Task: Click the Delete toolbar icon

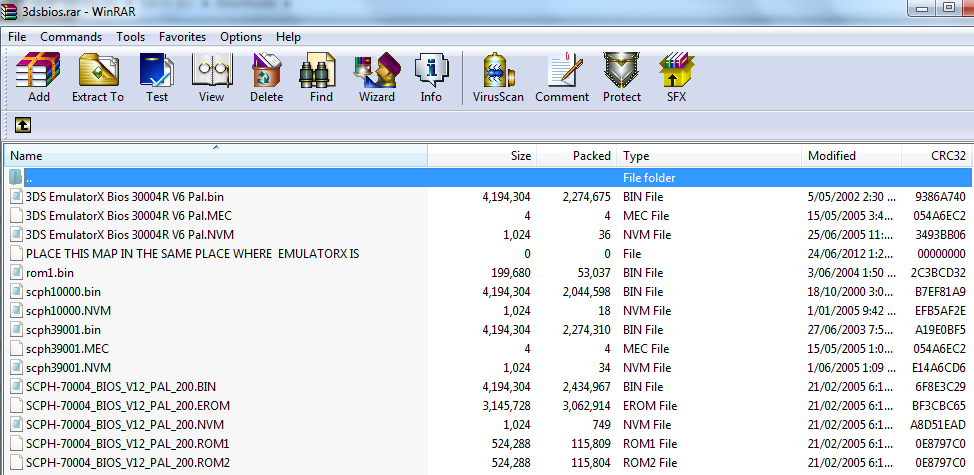Action: 266,78
